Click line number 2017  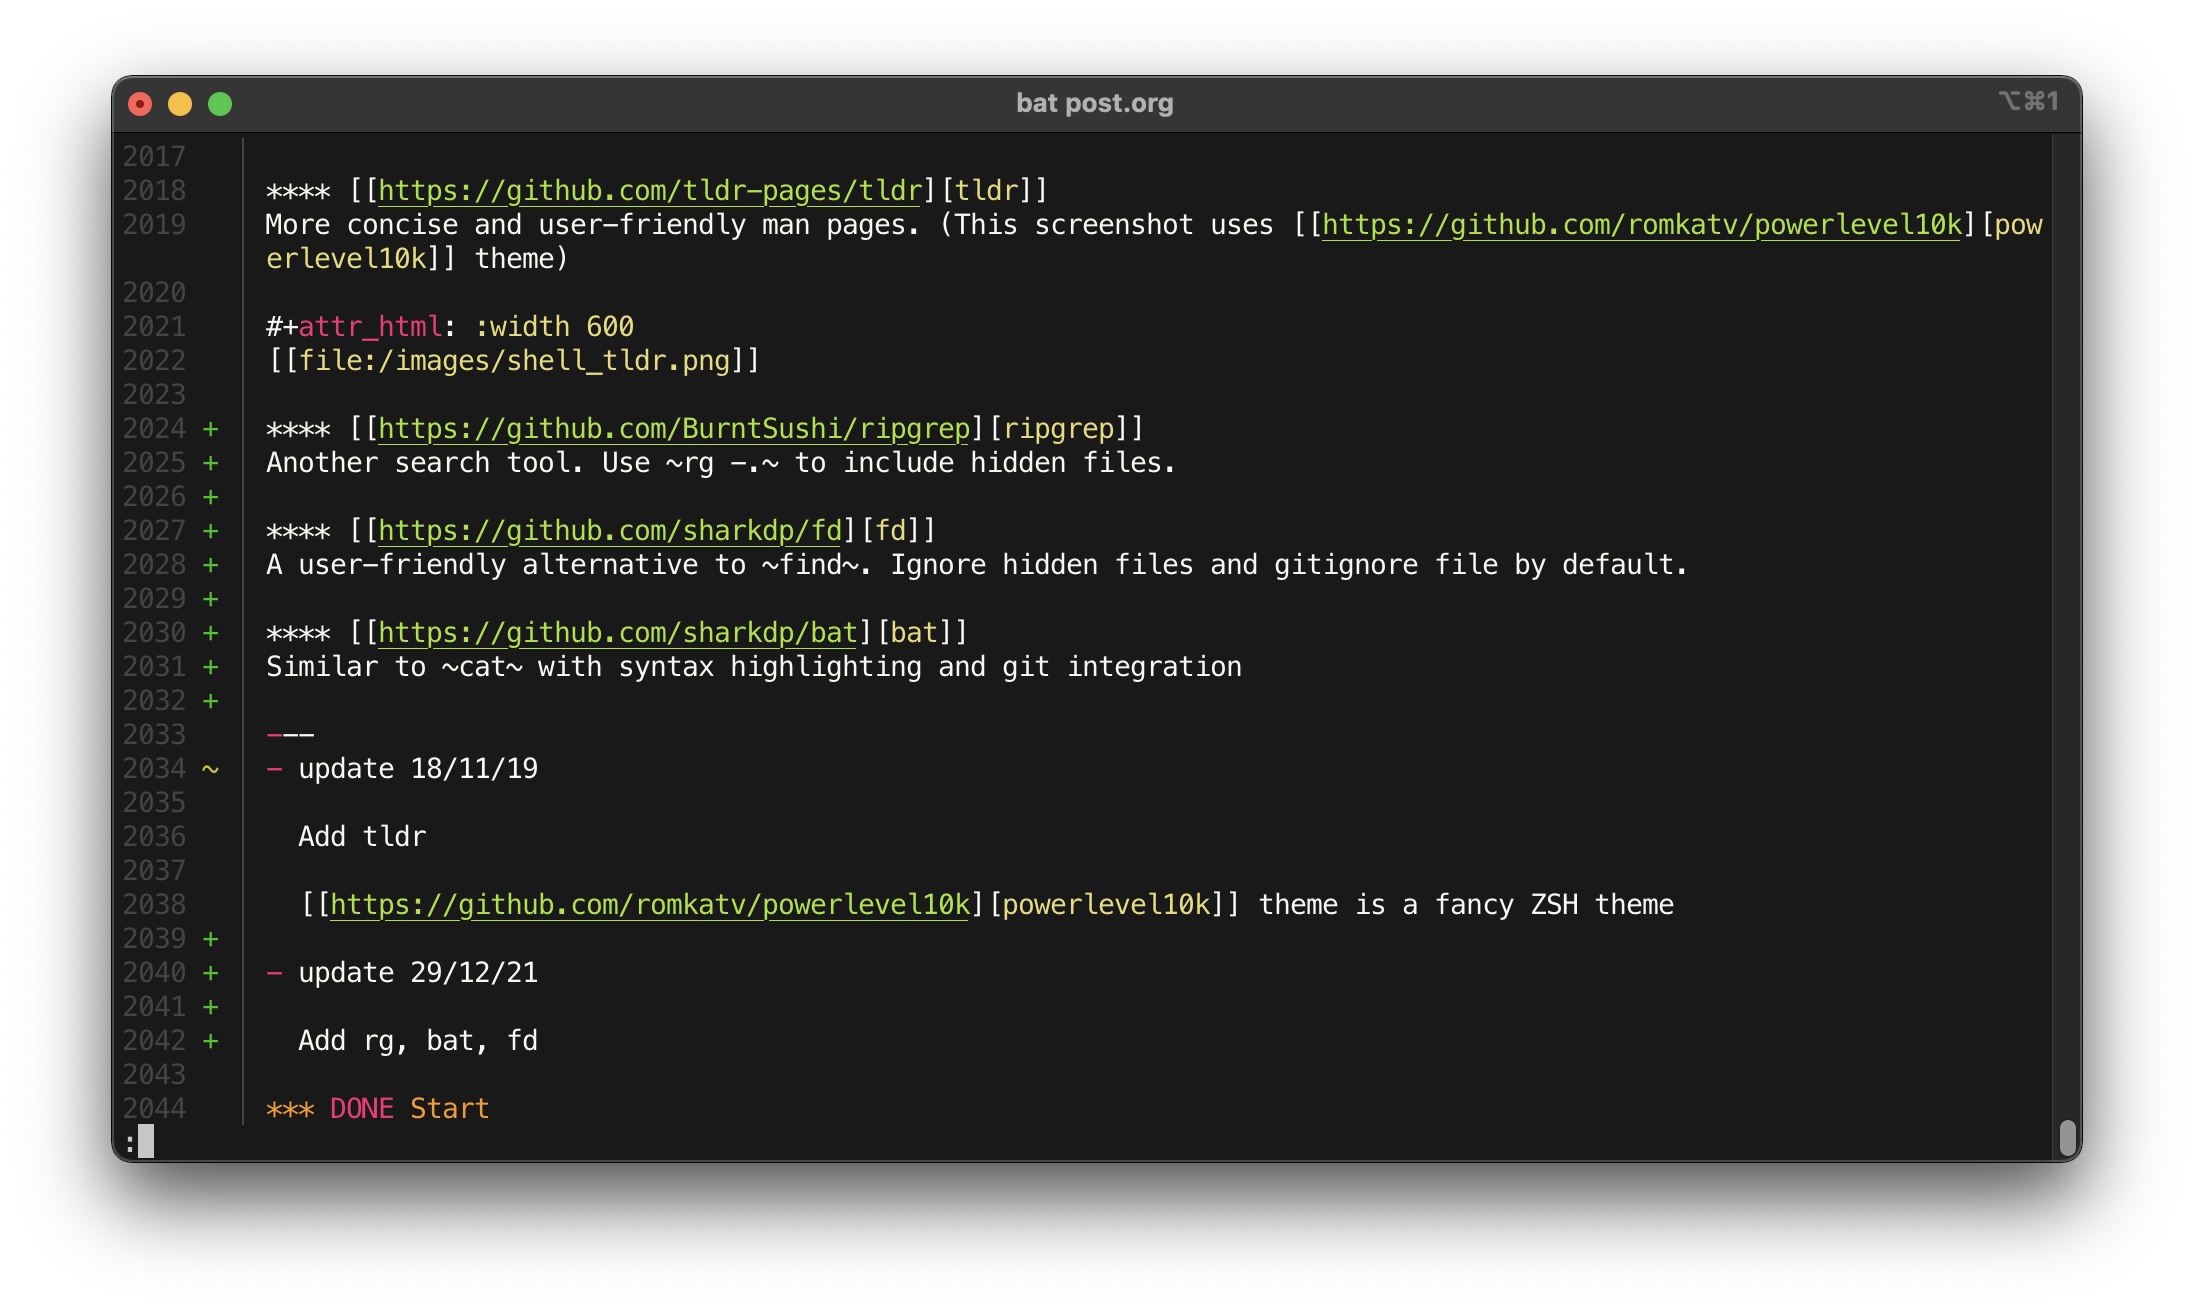(x=154, y=156)
